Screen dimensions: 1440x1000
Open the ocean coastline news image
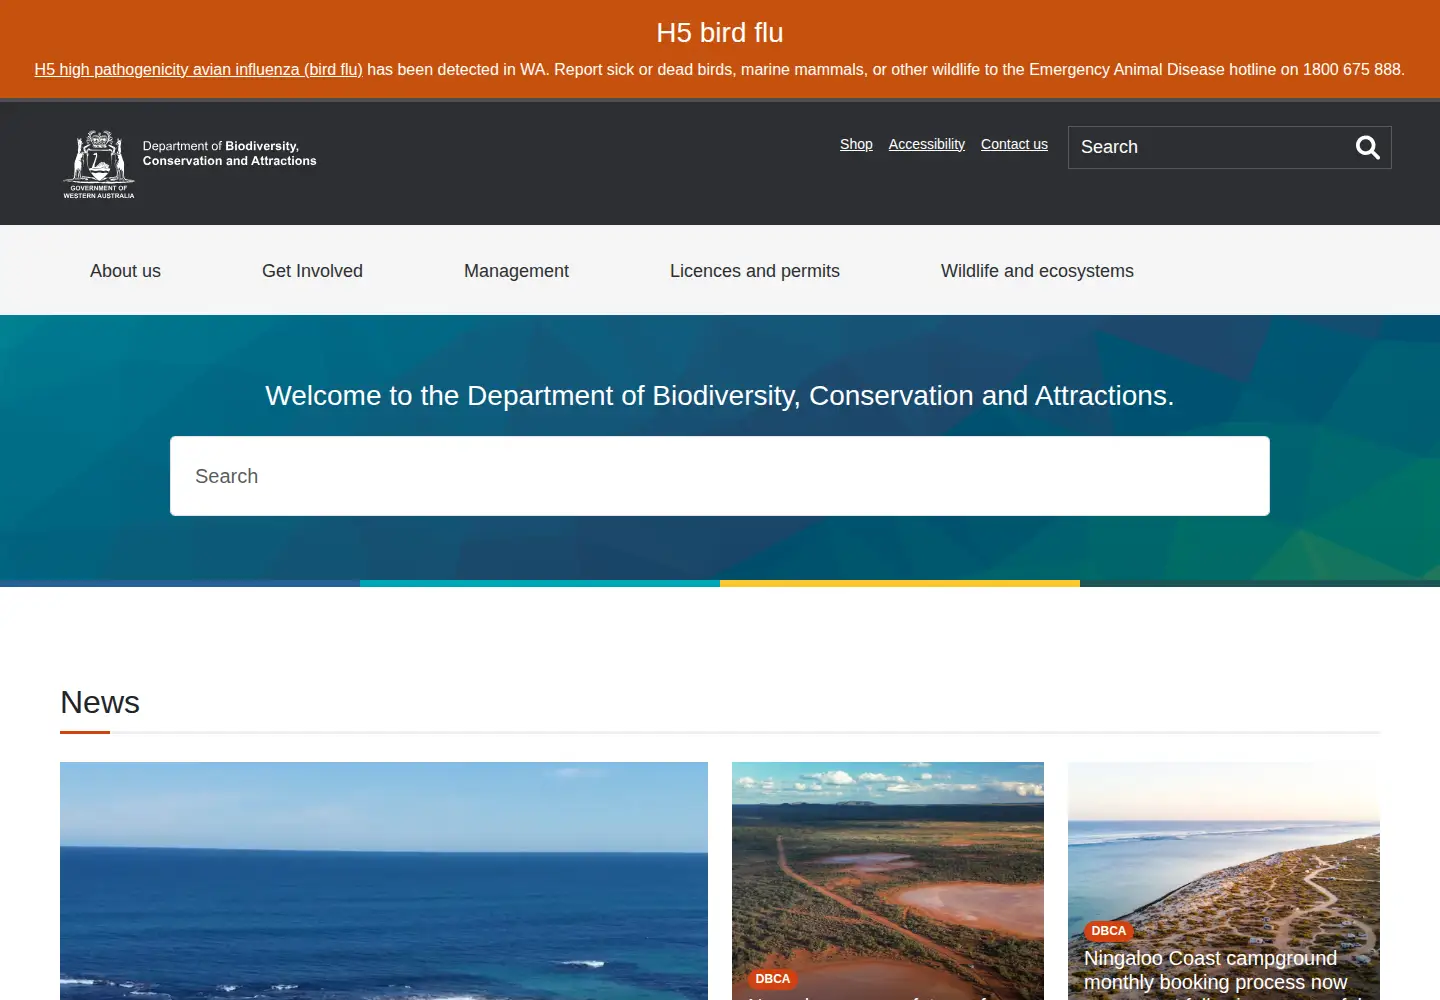pyautogui.click(x=384, y=881)
